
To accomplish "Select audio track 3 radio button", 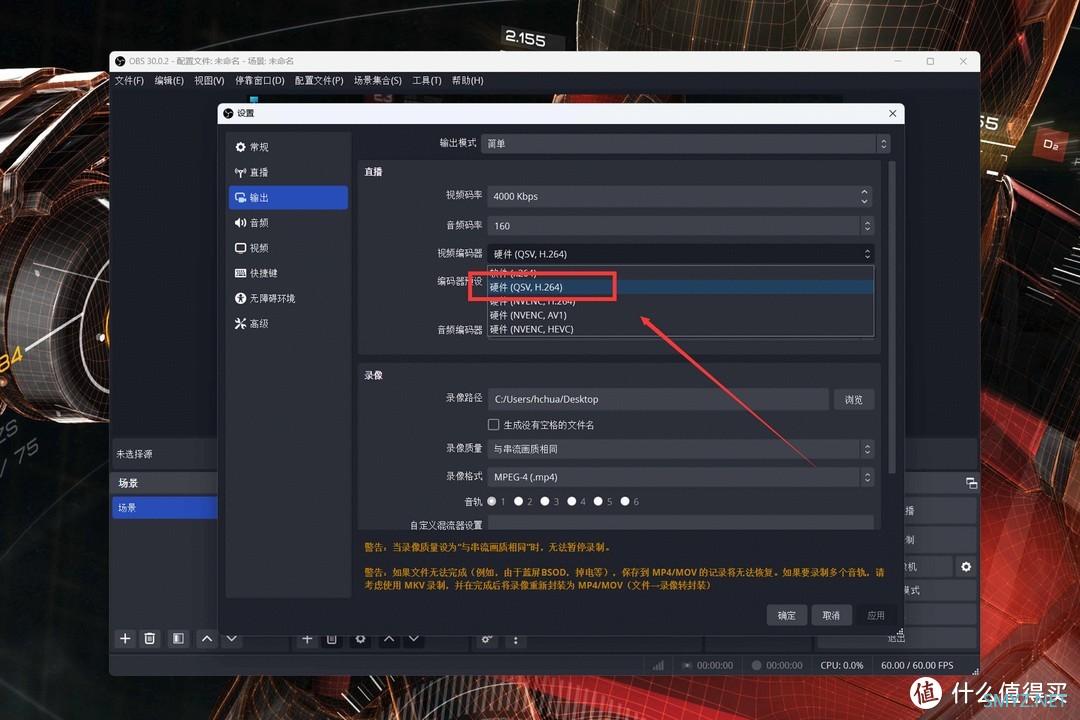I will (545, 502).
